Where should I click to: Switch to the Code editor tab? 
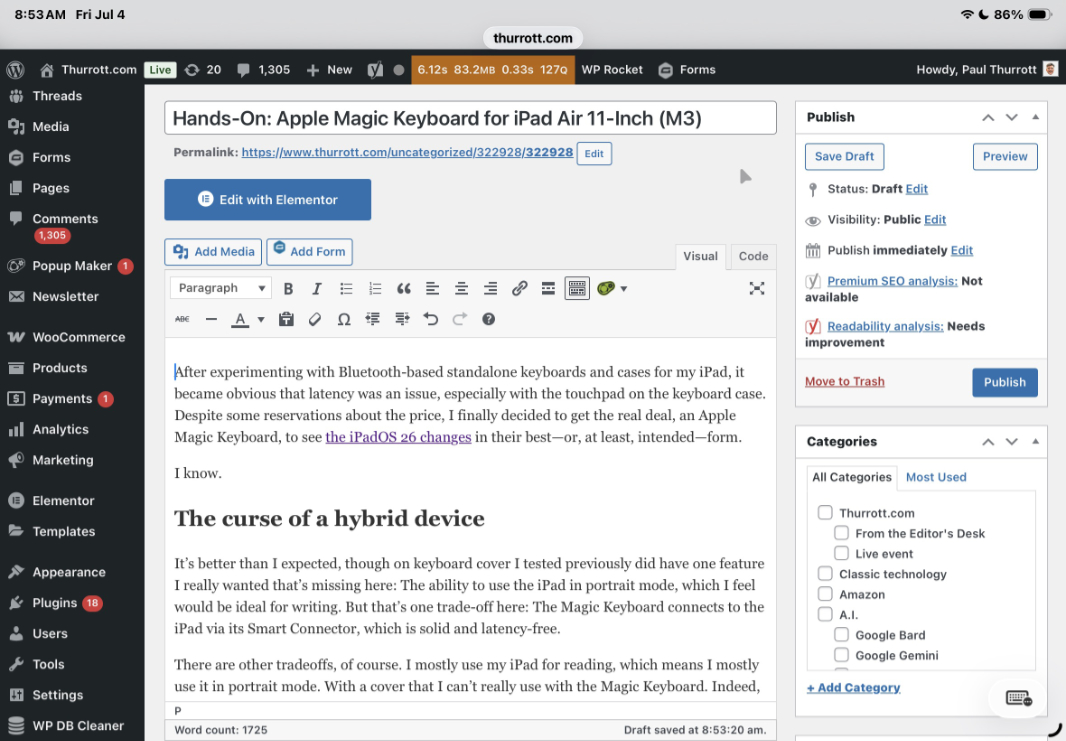pos(753,256)
